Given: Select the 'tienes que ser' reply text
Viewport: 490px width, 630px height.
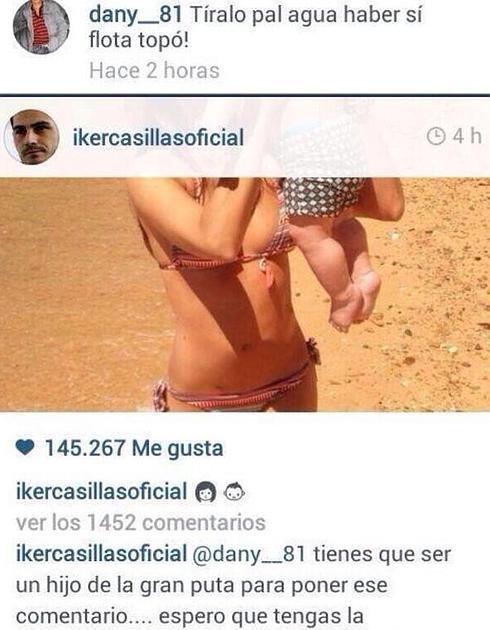Looking at the screenshot, I should coord(382,554).
